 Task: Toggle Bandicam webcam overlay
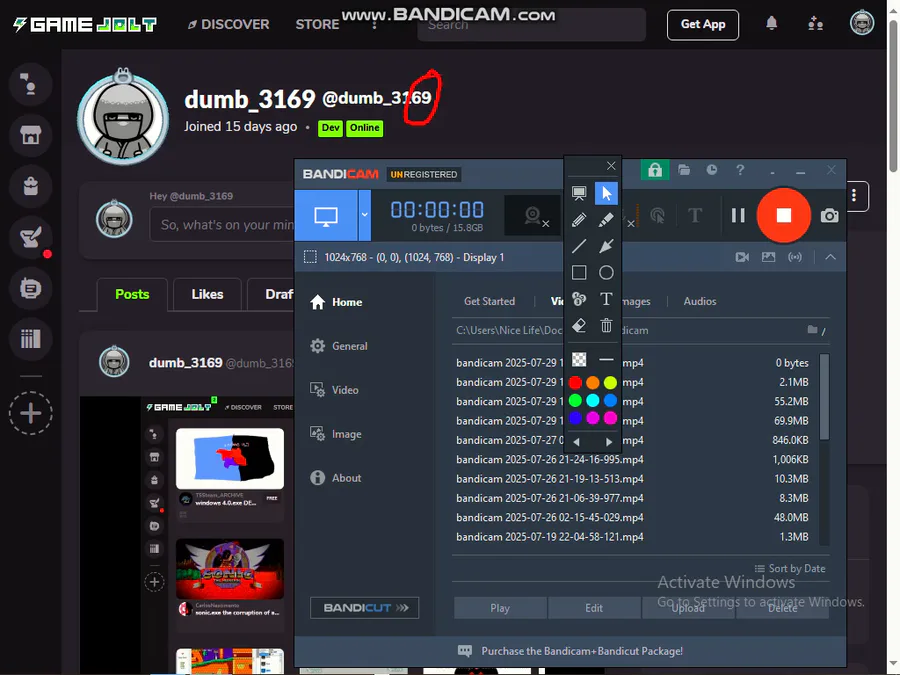pos(533,216)
